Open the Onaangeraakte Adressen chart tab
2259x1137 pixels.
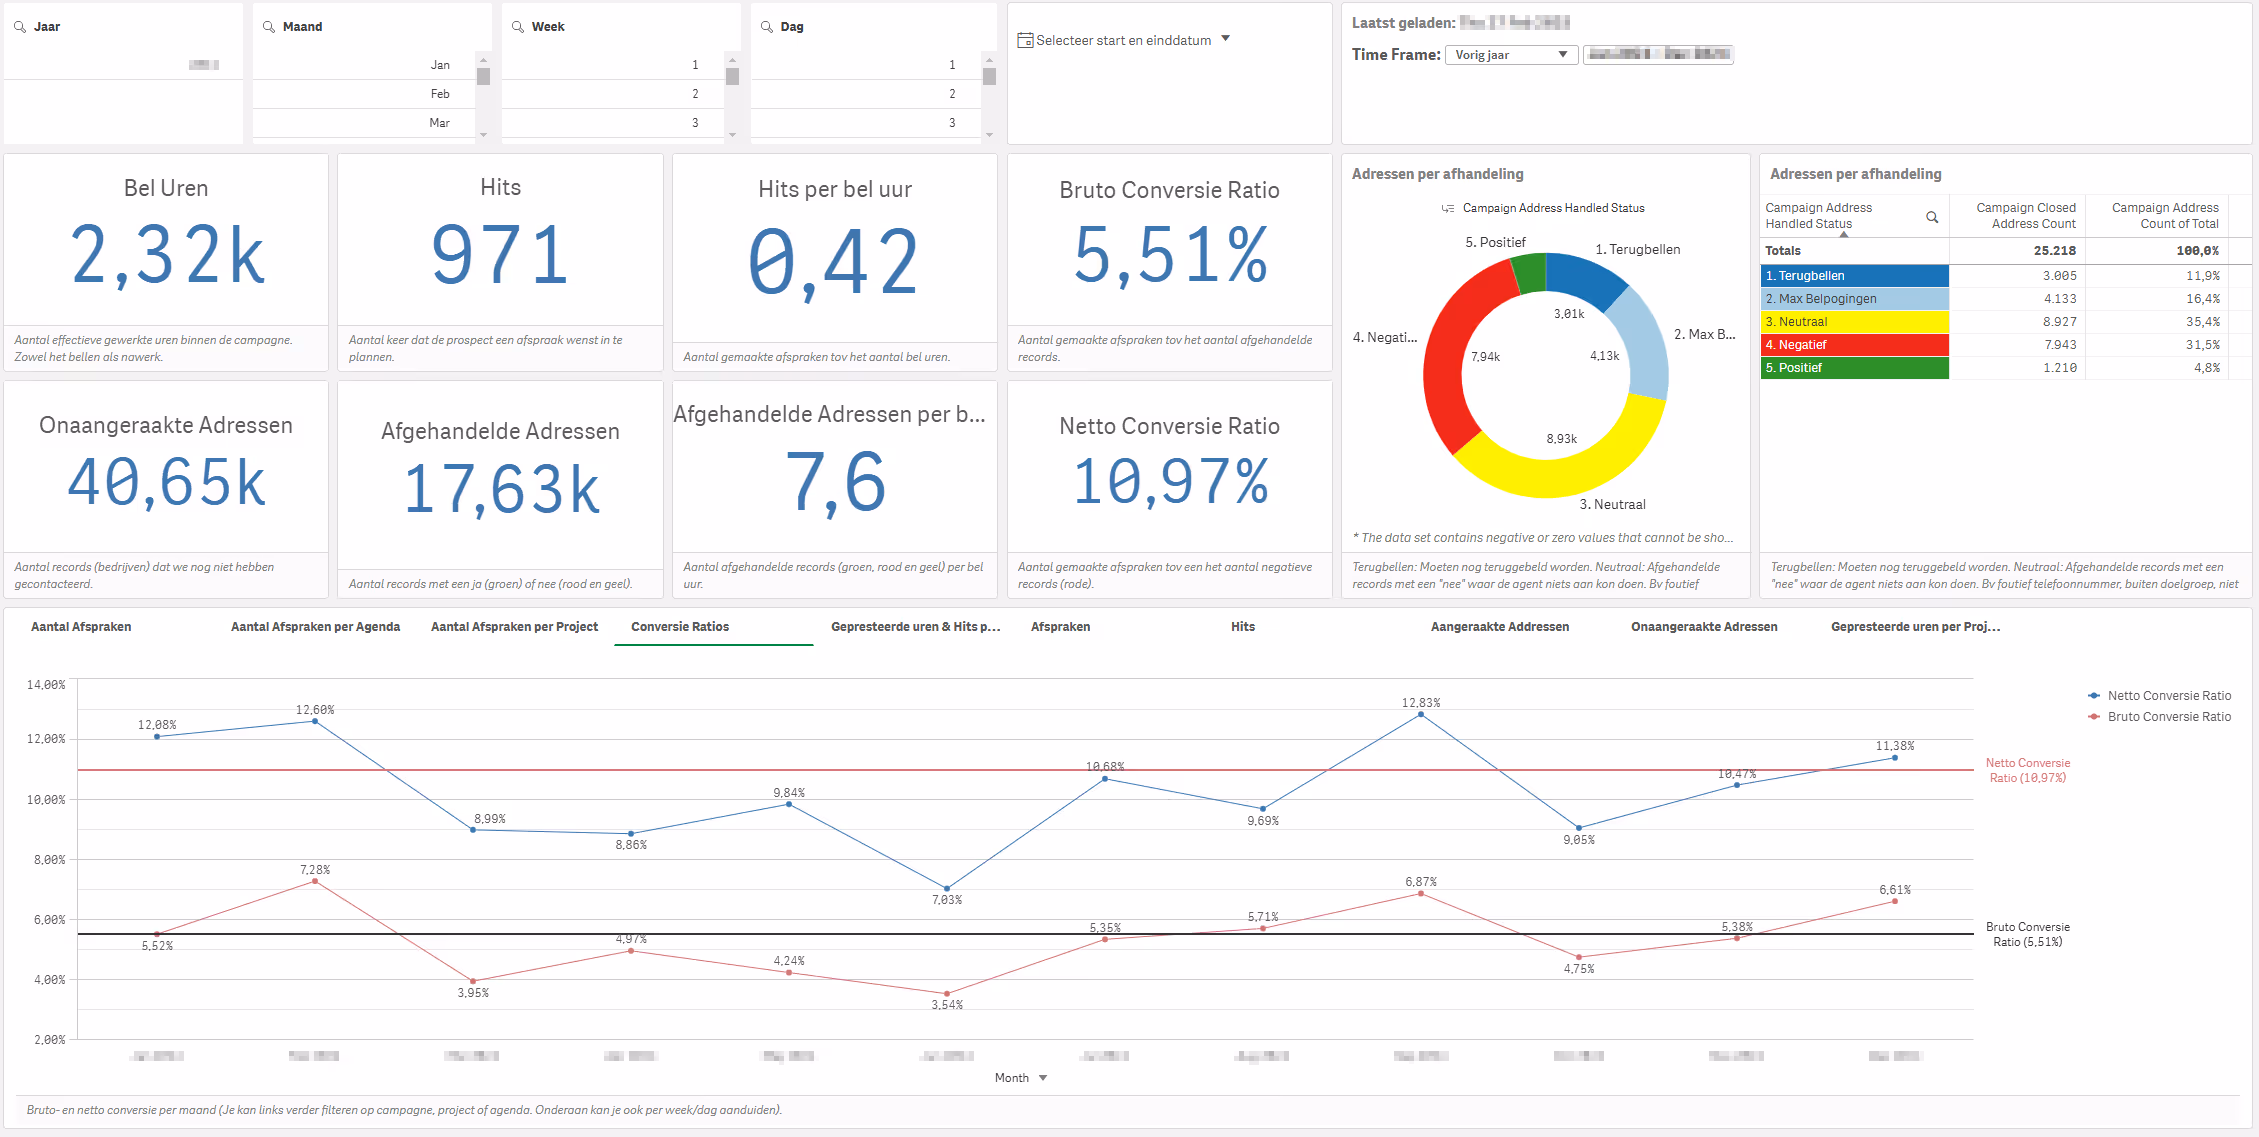(1704, 627)
